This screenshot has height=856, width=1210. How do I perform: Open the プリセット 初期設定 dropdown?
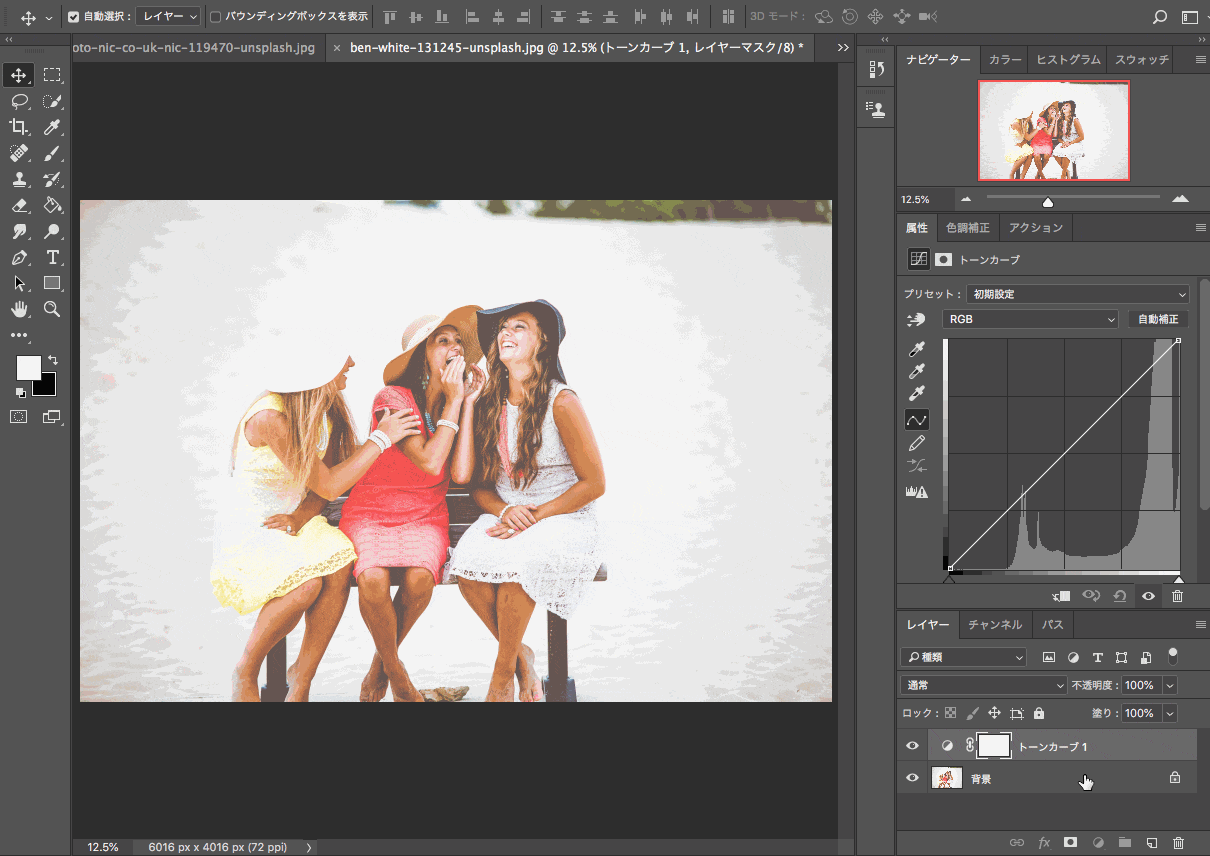tap(1078, 294)
